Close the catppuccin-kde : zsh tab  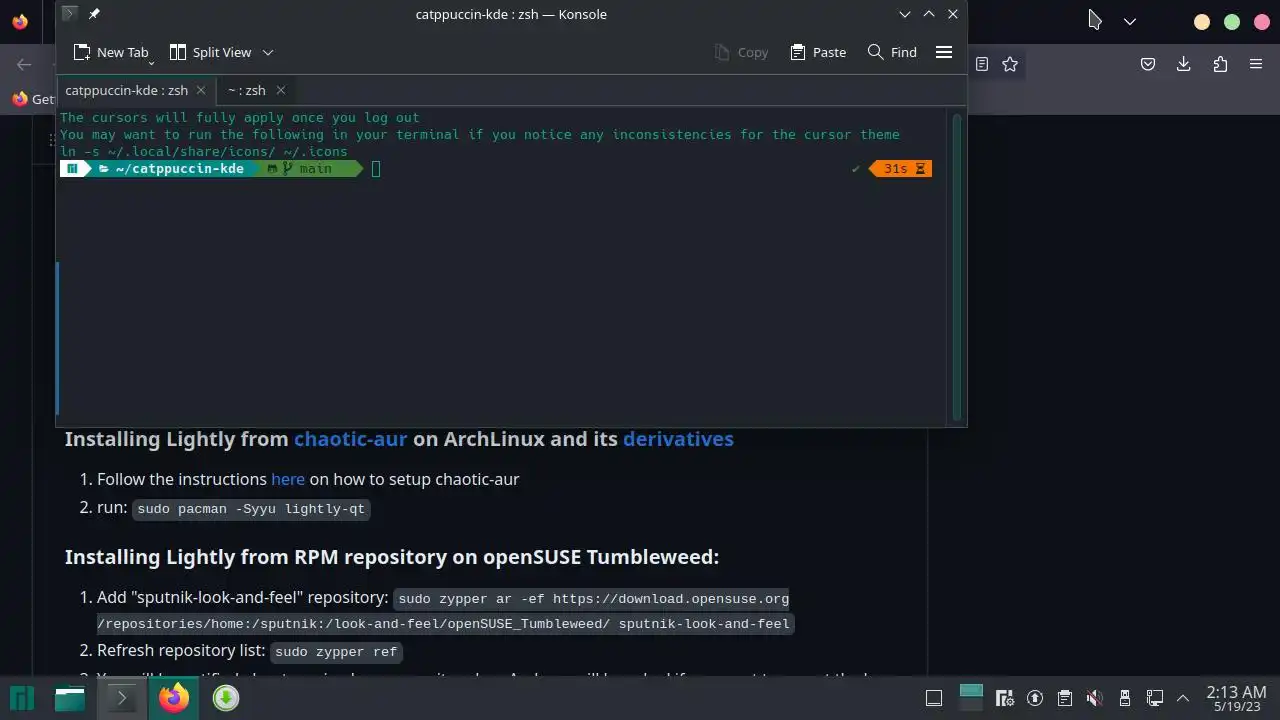pyautogui.click(x=200, y=90)
